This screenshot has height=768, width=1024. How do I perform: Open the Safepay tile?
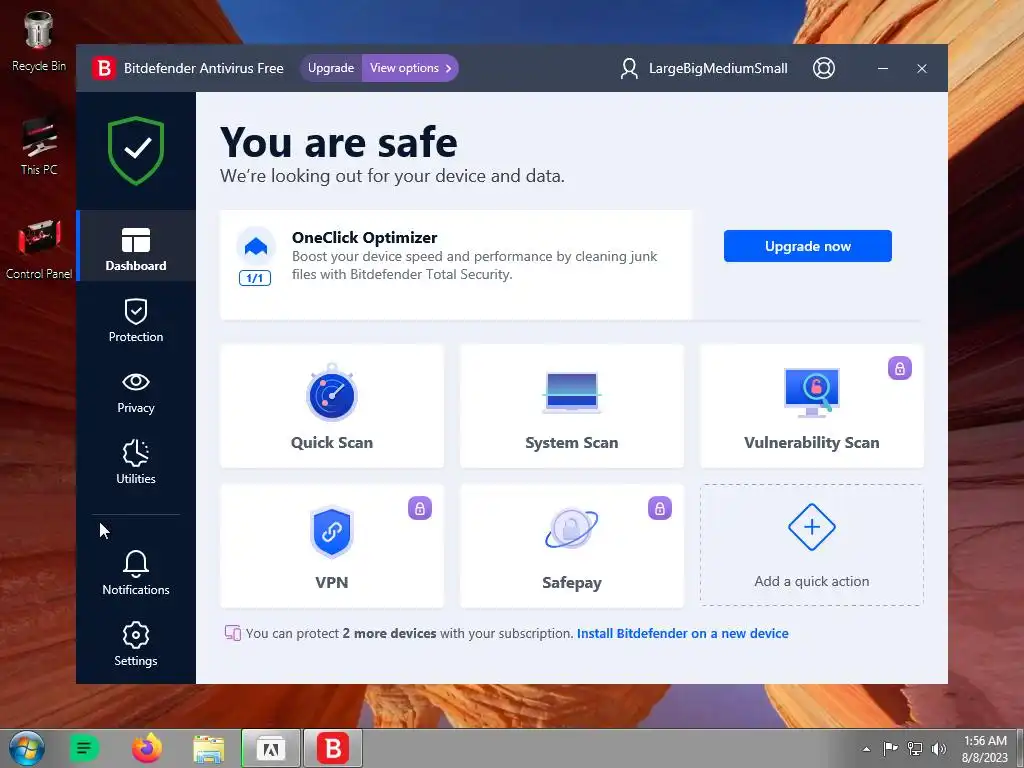571,545
